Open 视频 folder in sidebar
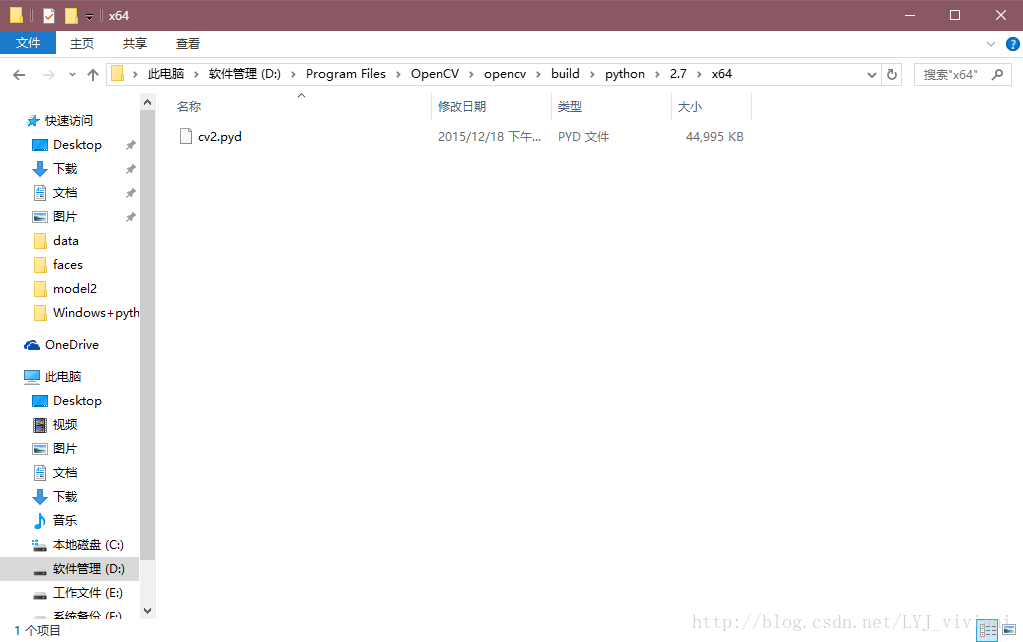Screen dimensions: 1023x642 point(65,425)
